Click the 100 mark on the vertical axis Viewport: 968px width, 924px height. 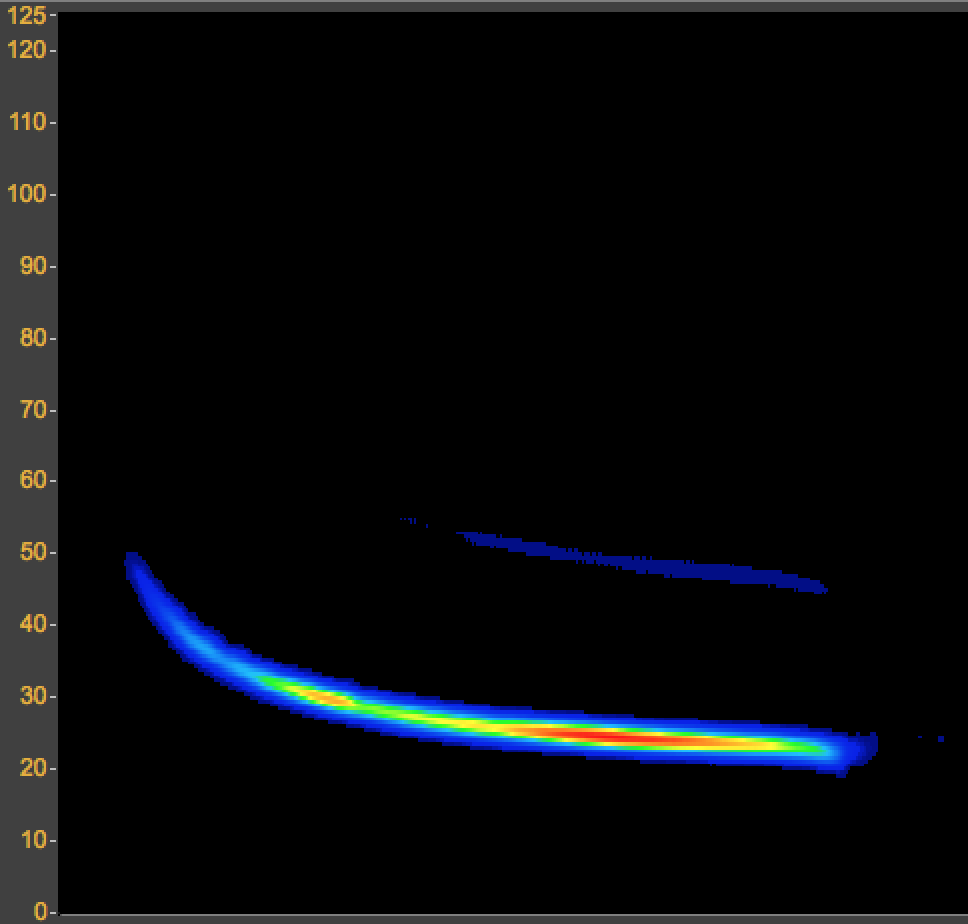pyautogui.click(x=26, y=194)
